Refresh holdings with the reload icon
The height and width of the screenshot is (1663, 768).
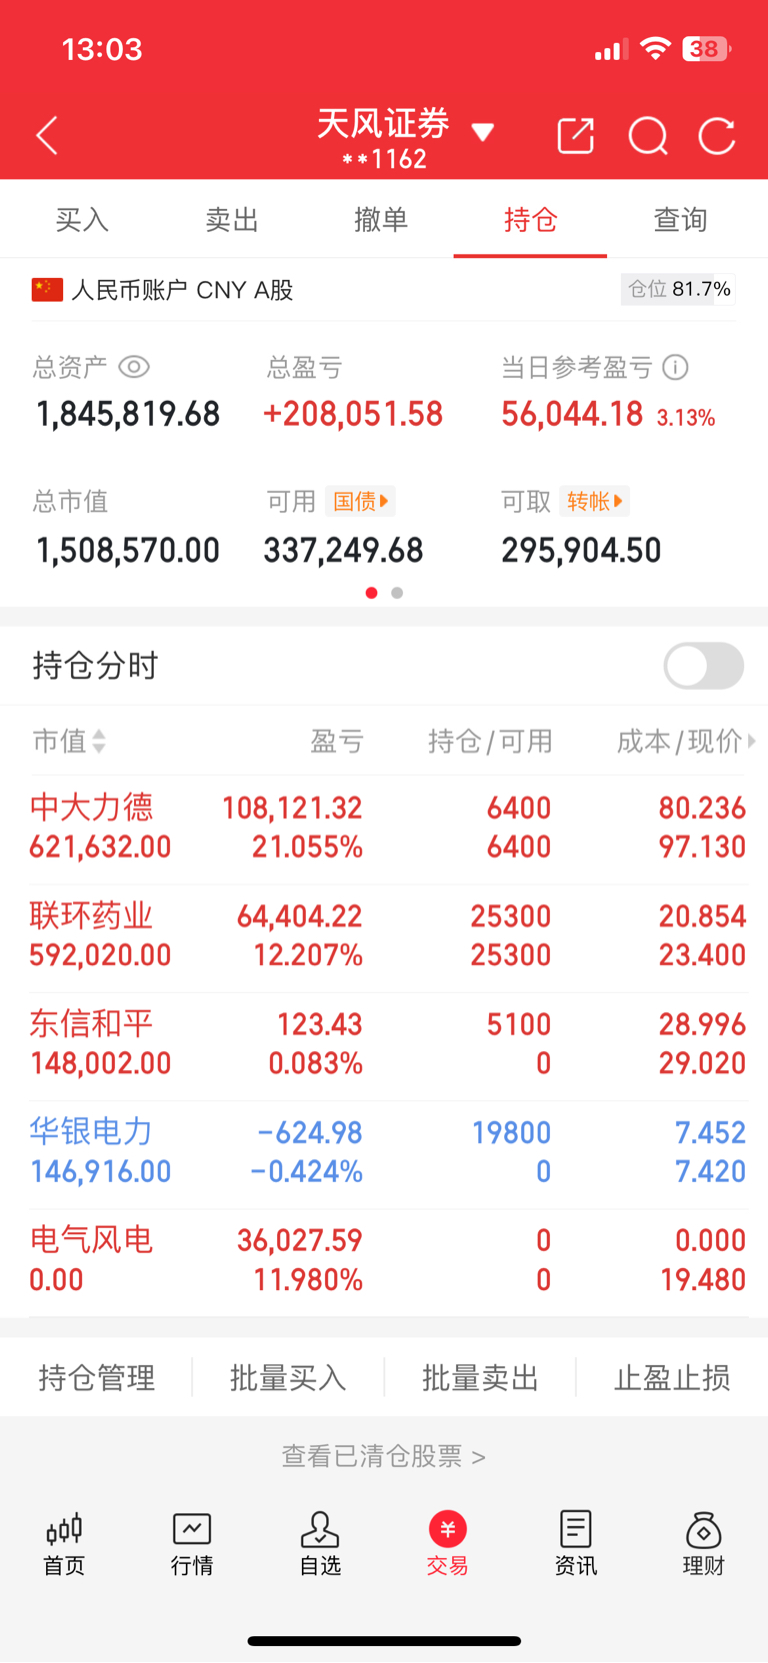(717, 136)
